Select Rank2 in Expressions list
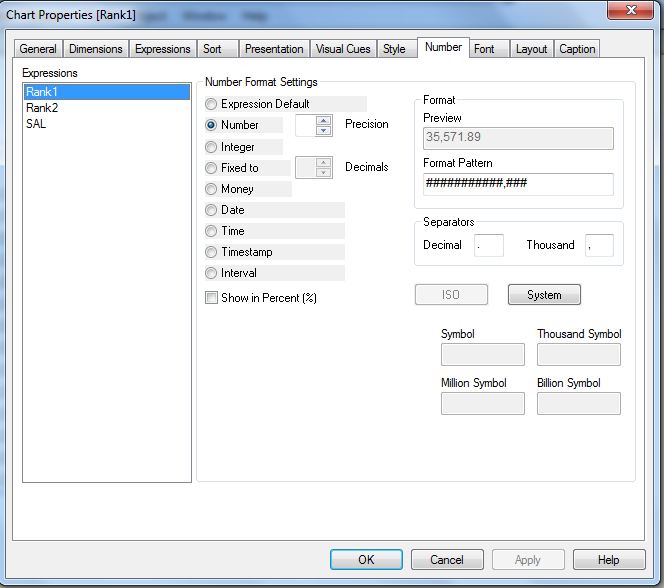 click(107, 108)
